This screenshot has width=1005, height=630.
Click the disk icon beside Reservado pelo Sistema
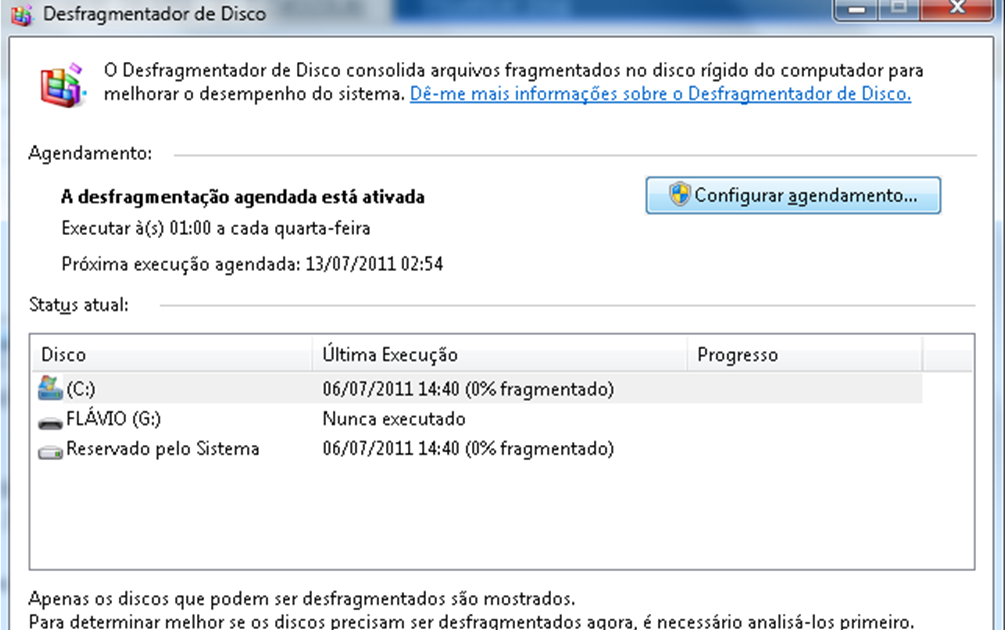click(49, 449)
